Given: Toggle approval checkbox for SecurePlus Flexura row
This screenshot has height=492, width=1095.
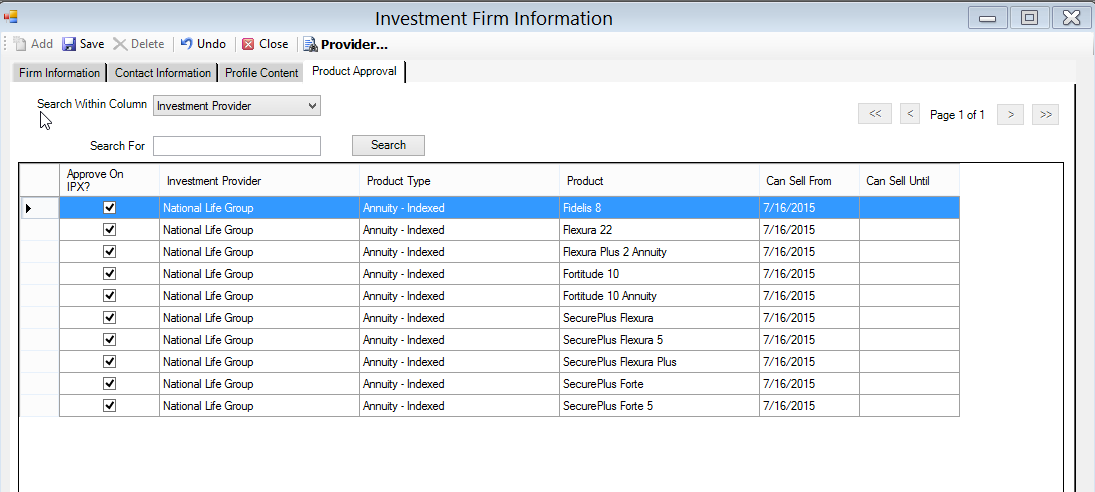Looking at the screenshot, I should tap(109, 318).
